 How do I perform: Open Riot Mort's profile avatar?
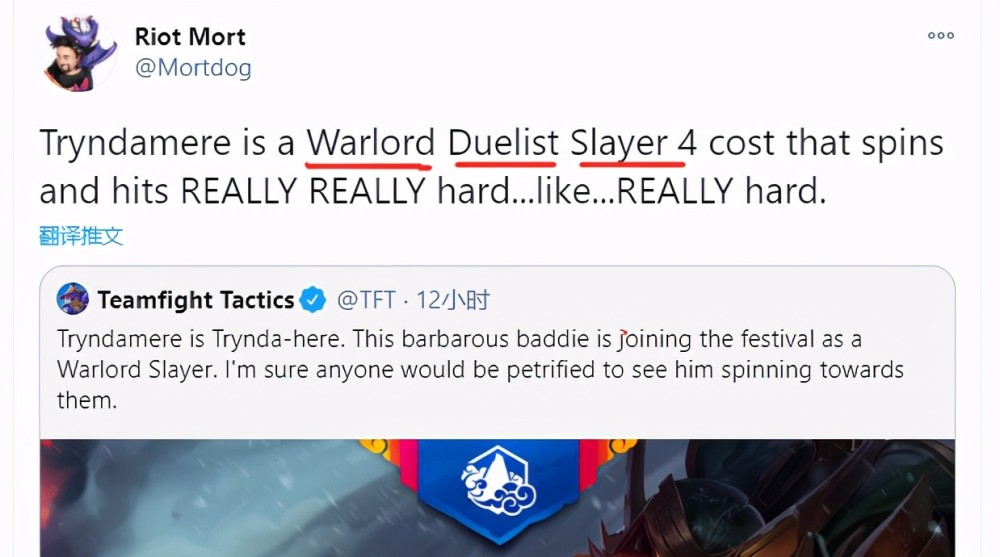click(x=78, y=54)
